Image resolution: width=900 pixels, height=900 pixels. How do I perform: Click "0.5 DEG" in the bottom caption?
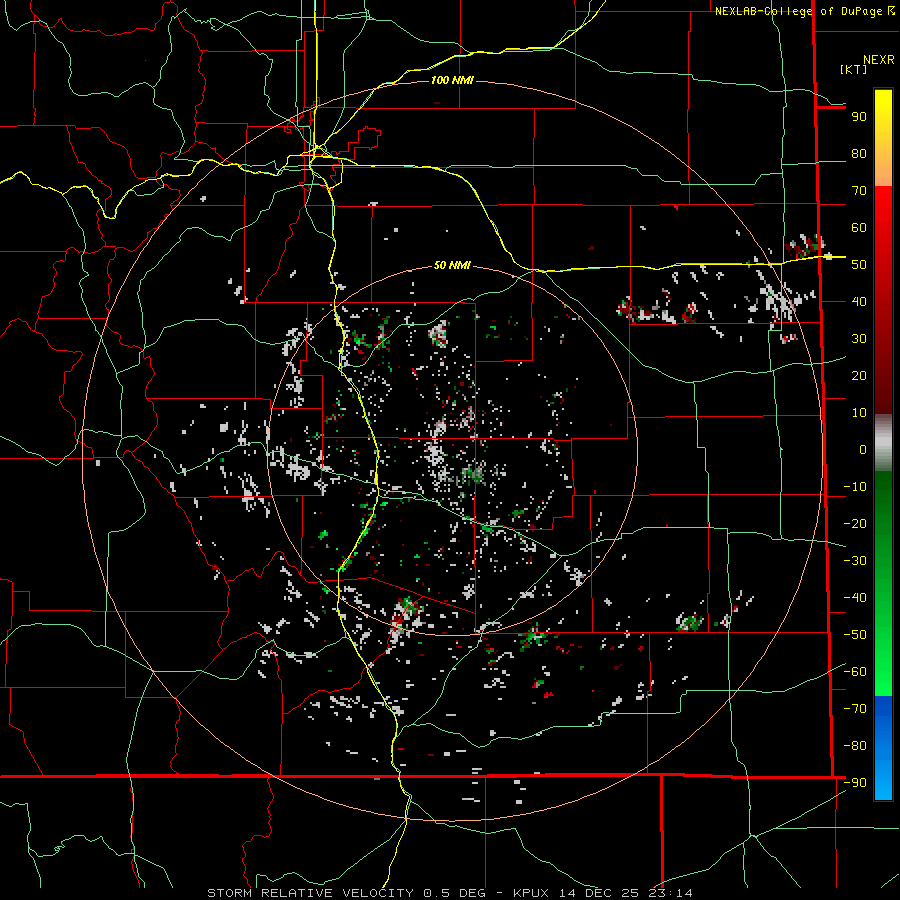(x=455, y=893)
